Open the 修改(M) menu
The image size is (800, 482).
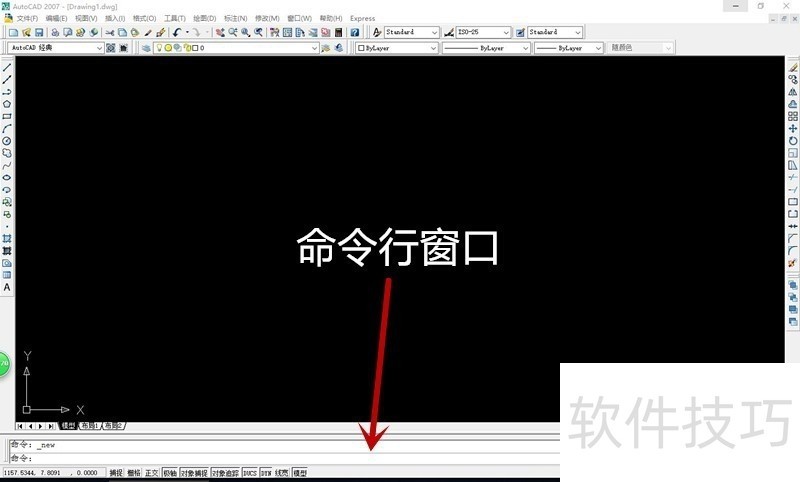click(267, 18)
